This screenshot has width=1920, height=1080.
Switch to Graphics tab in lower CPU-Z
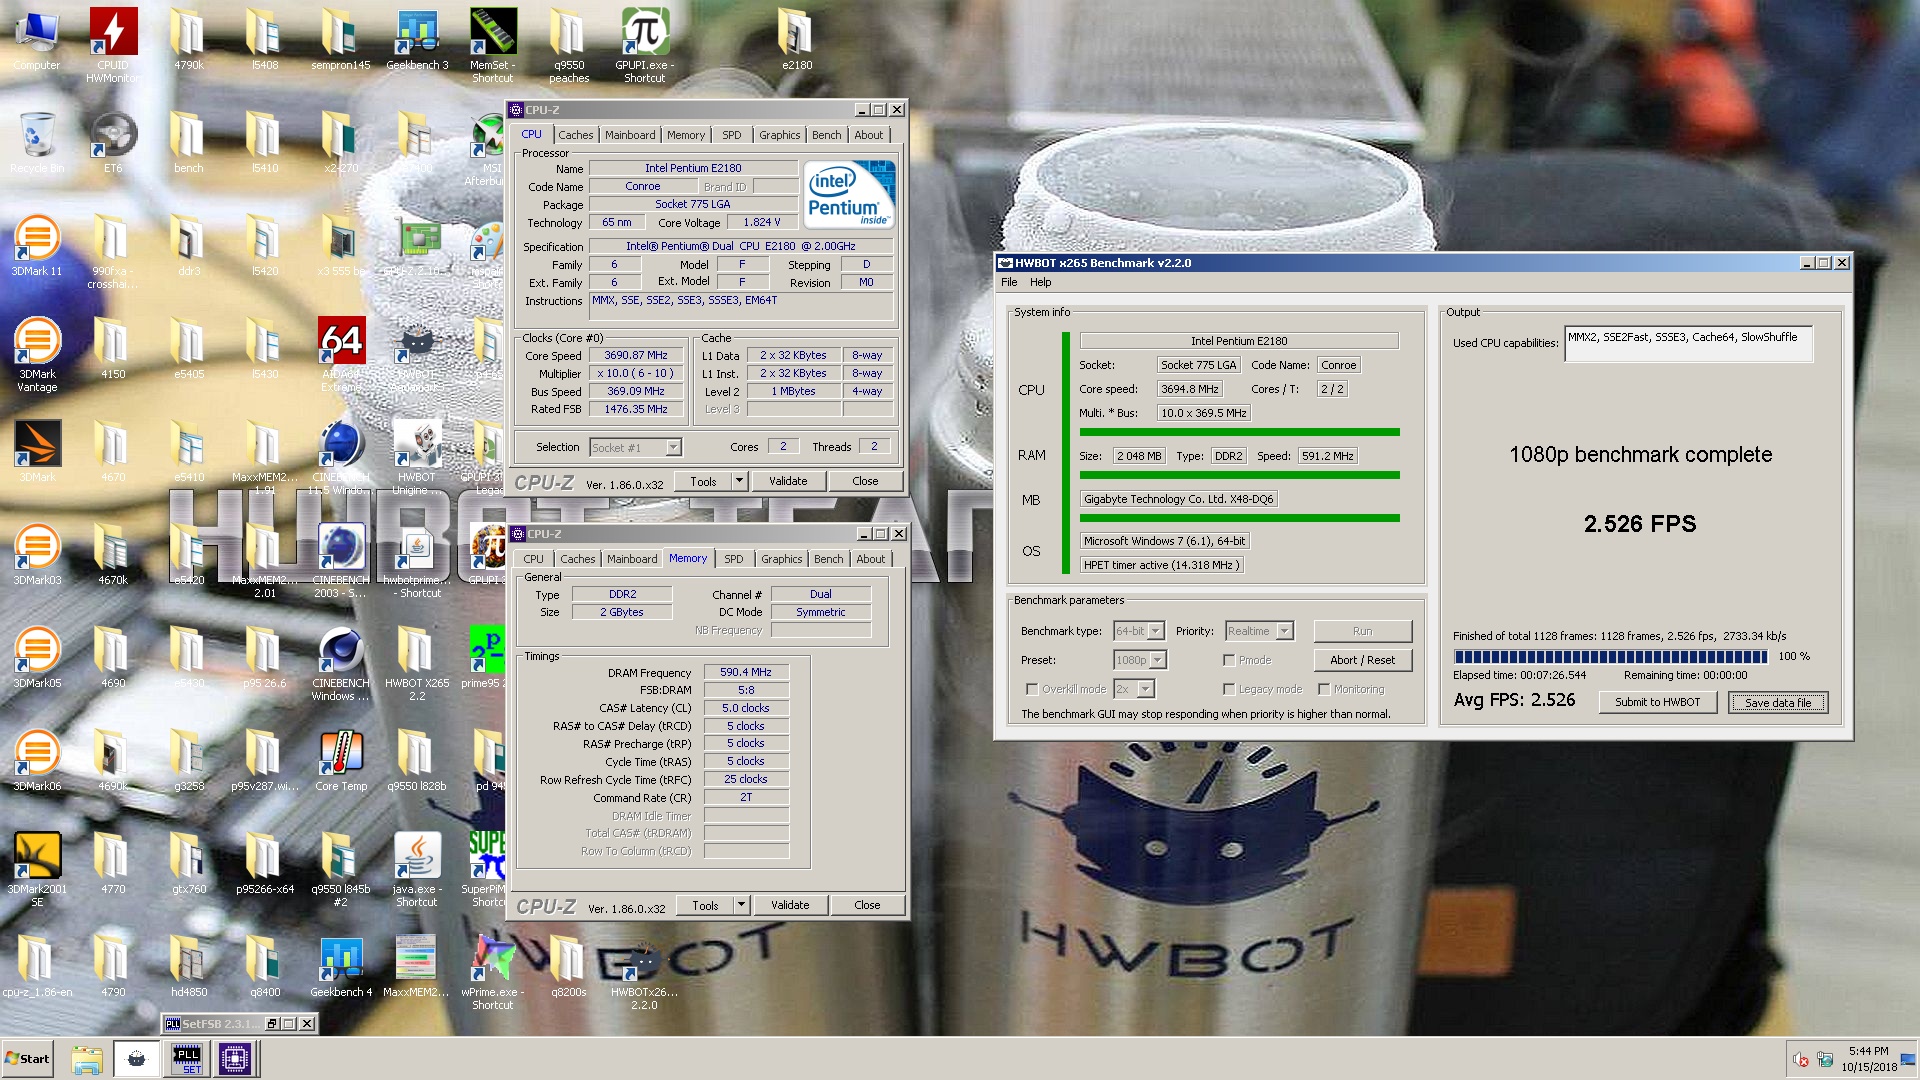(x=781, y=559)
